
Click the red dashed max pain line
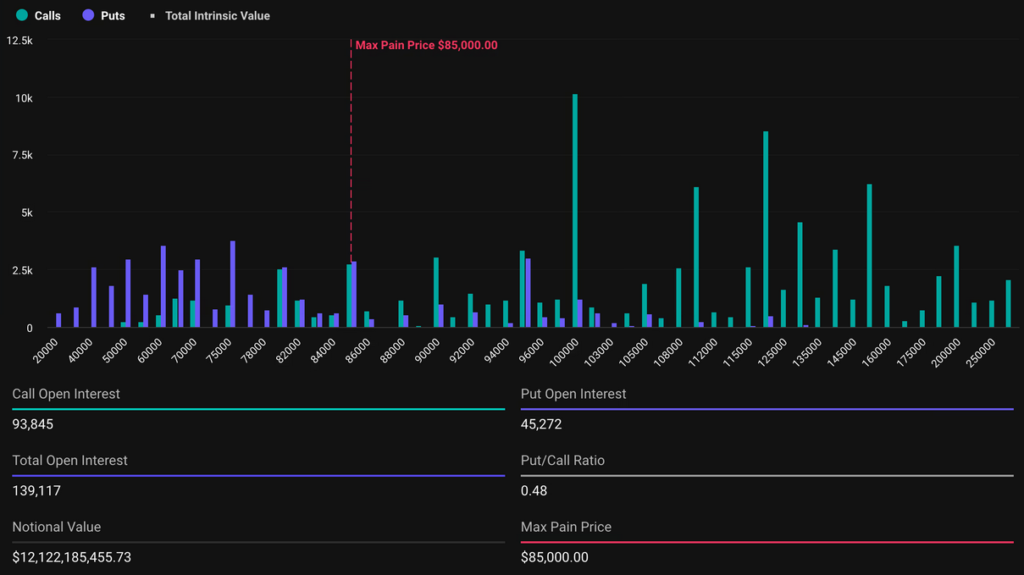tap(351, 150)
